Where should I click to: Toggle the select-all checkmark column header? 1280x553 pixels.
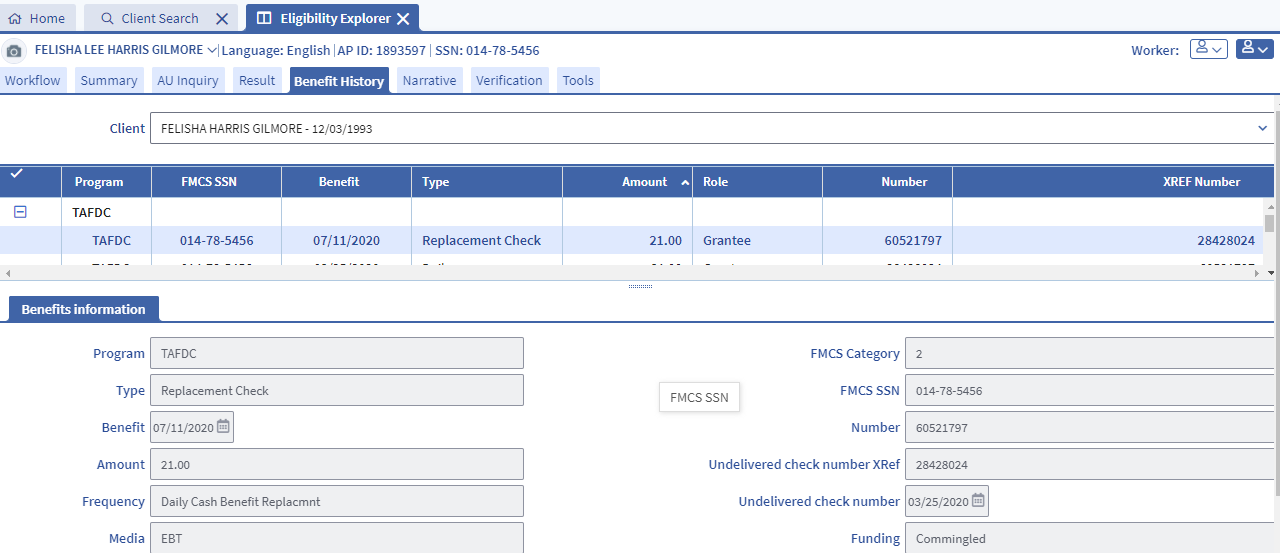click(16, 174)
